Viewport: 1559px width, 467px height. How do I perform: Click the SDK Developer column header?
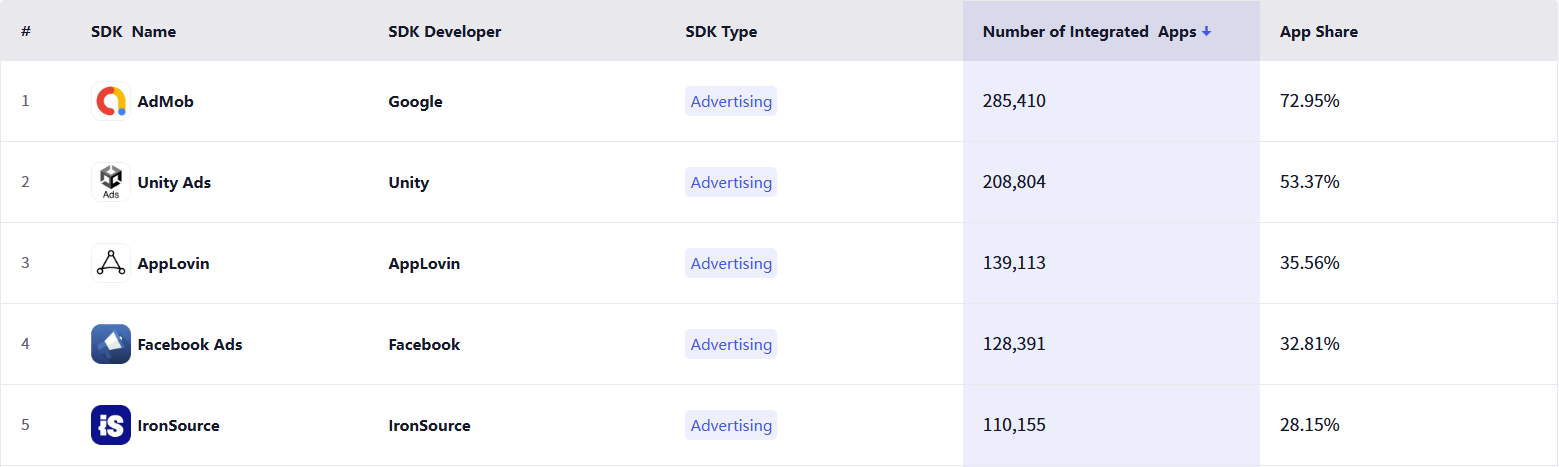[x=445, y=32]
